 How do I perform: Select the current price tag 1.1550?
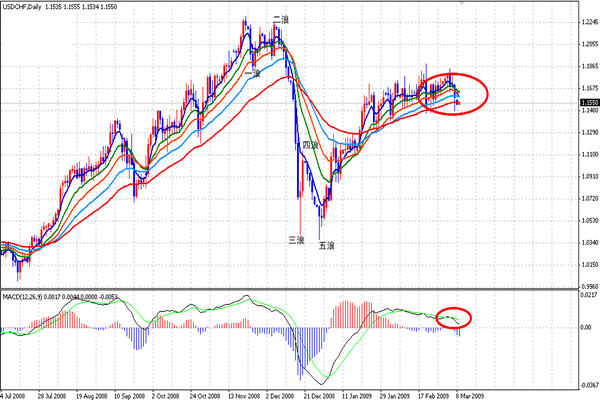pyautogui.click(x=590, y=103)
